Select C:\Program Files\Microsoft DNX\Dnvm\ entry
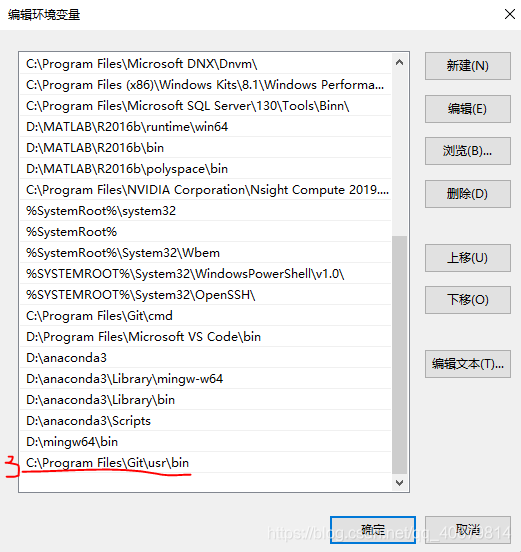 (x=206, y=64)
